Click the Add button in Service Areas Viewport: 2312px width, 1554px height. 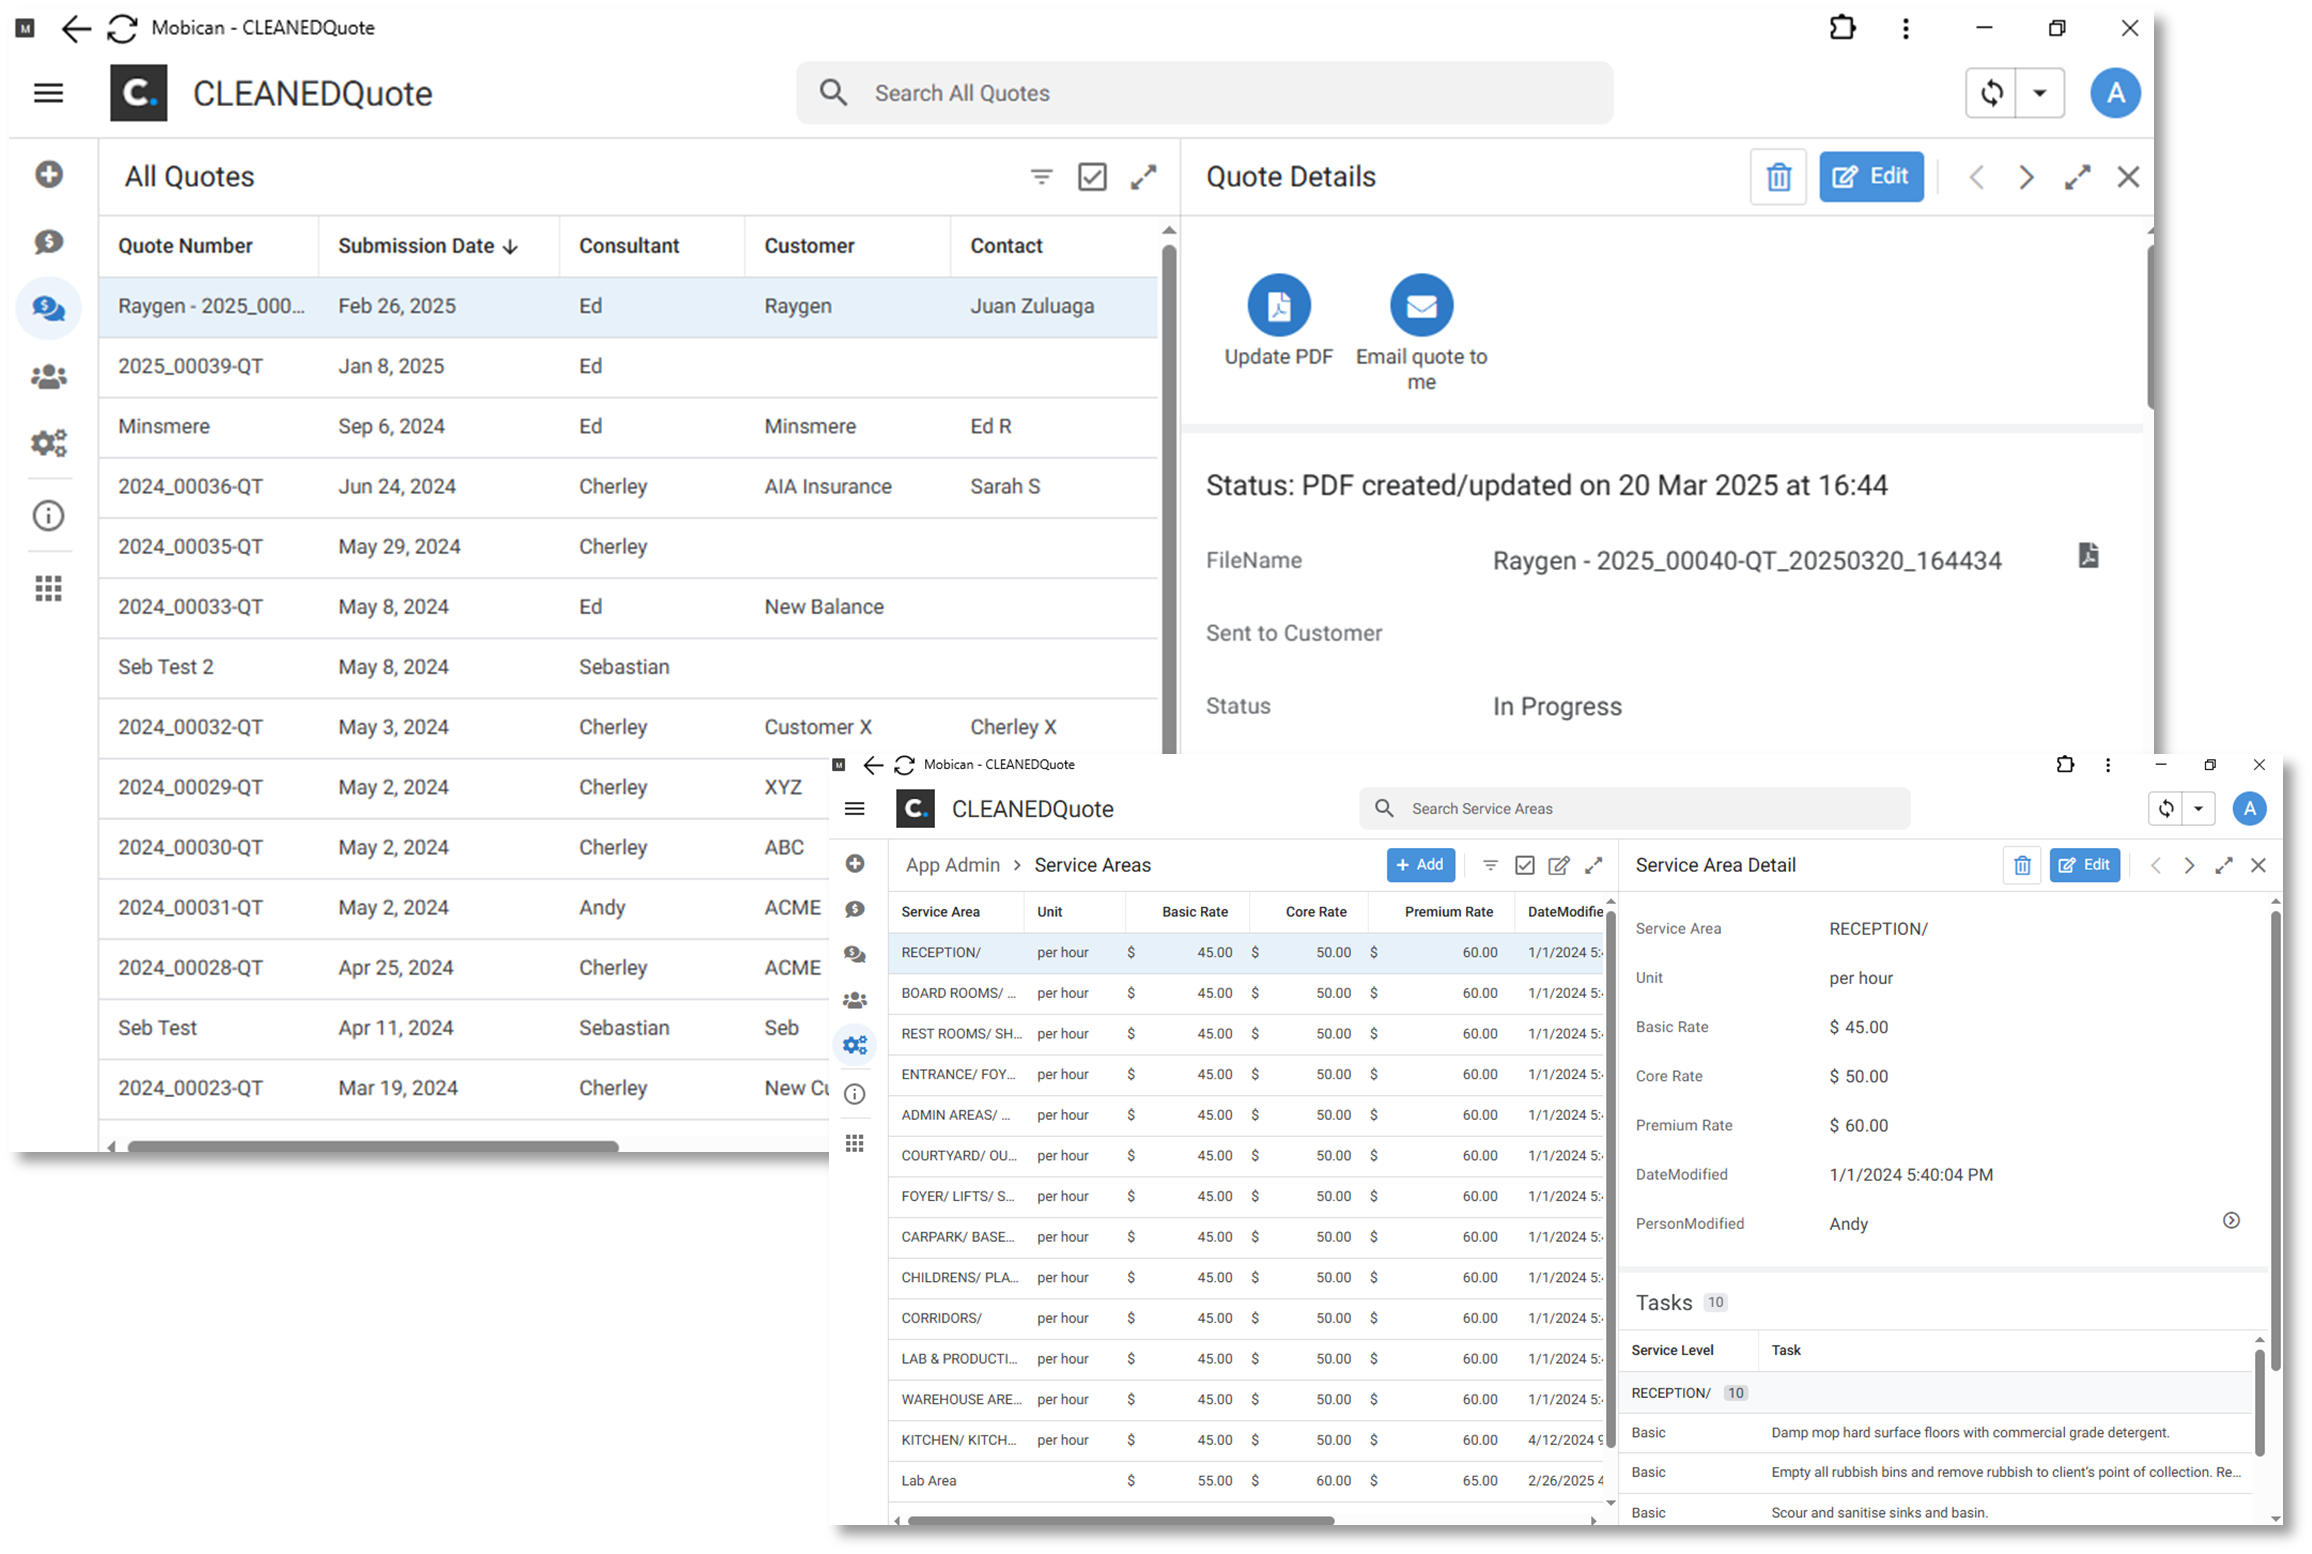[1419, 865]
